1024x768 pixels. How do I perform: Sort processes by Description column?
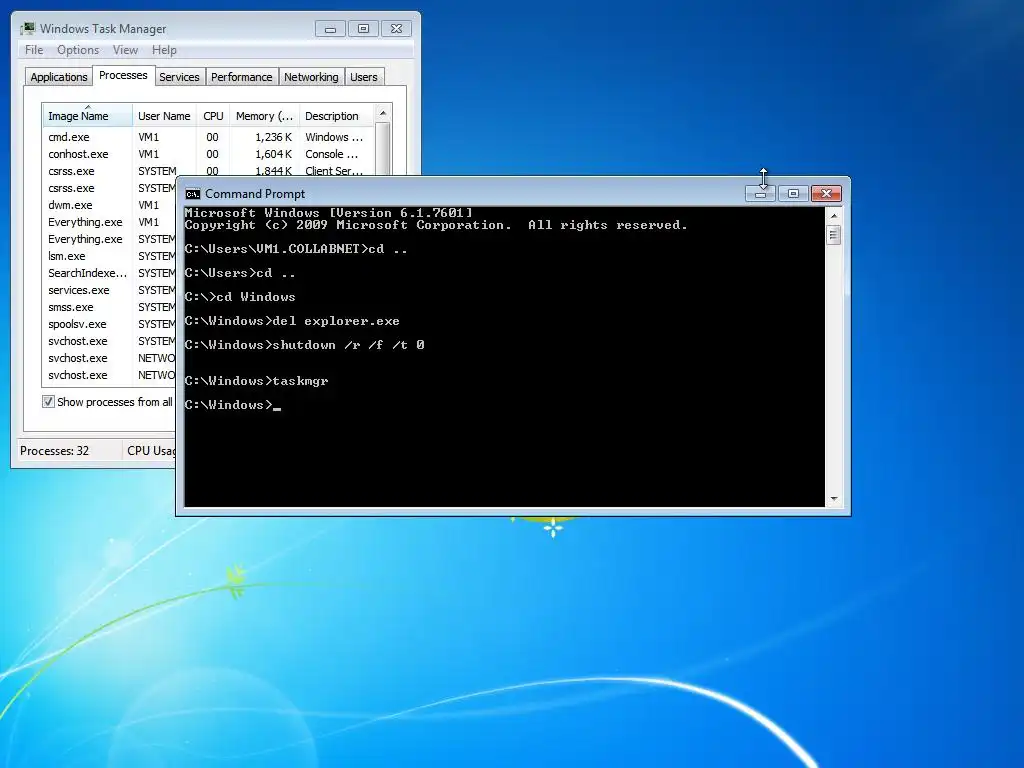pyautogui.click(x=336, y=116)
